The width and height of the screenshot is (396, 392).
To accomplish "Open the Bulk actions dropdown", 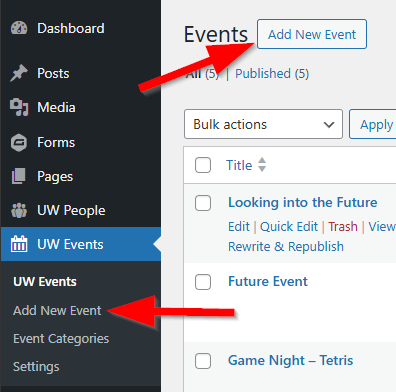I will (x=263, y=124).
